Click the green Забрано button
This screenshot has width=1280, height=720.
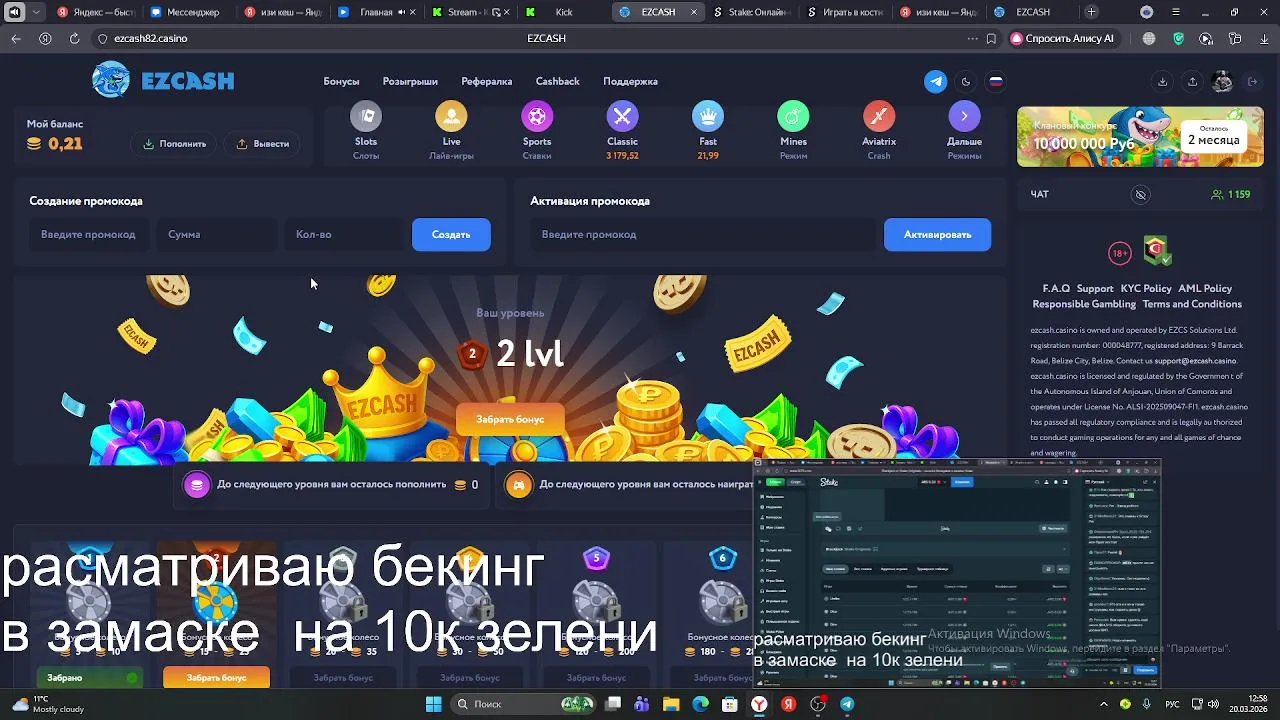90,678
